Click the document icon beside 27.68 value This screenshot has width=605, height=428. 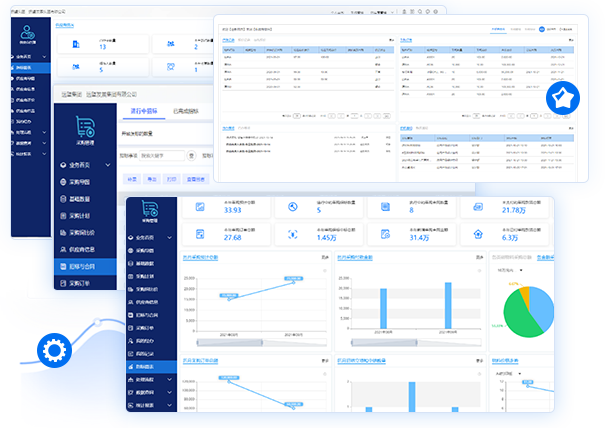point(200,234)
